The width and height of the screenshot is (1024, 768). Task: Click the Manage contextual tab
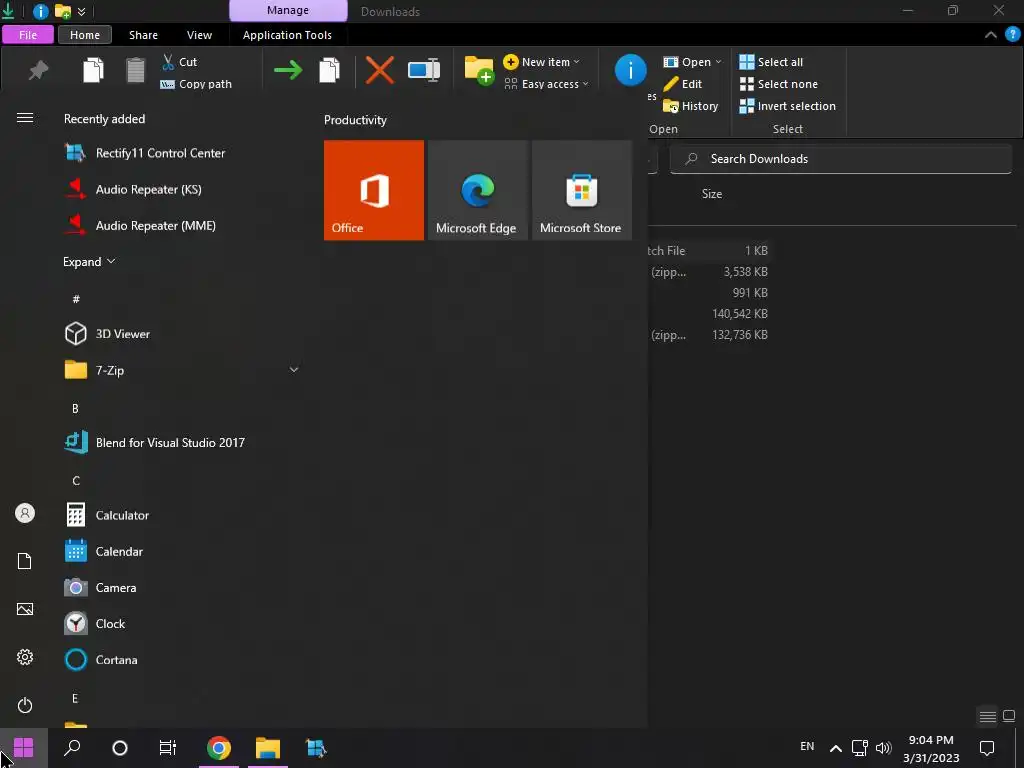click(x=288, y=10)
